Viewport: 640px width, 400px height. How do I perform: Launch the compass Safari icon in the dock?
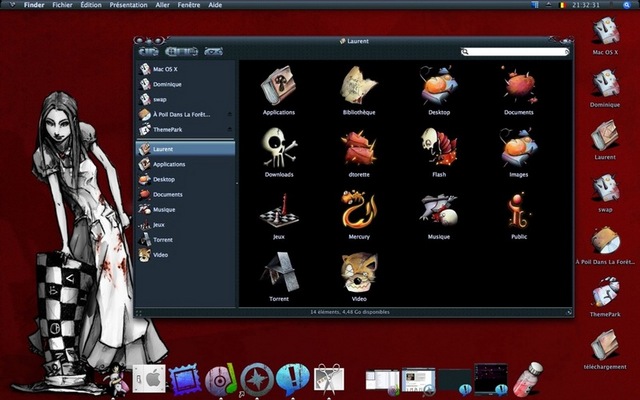coord(256,380)
